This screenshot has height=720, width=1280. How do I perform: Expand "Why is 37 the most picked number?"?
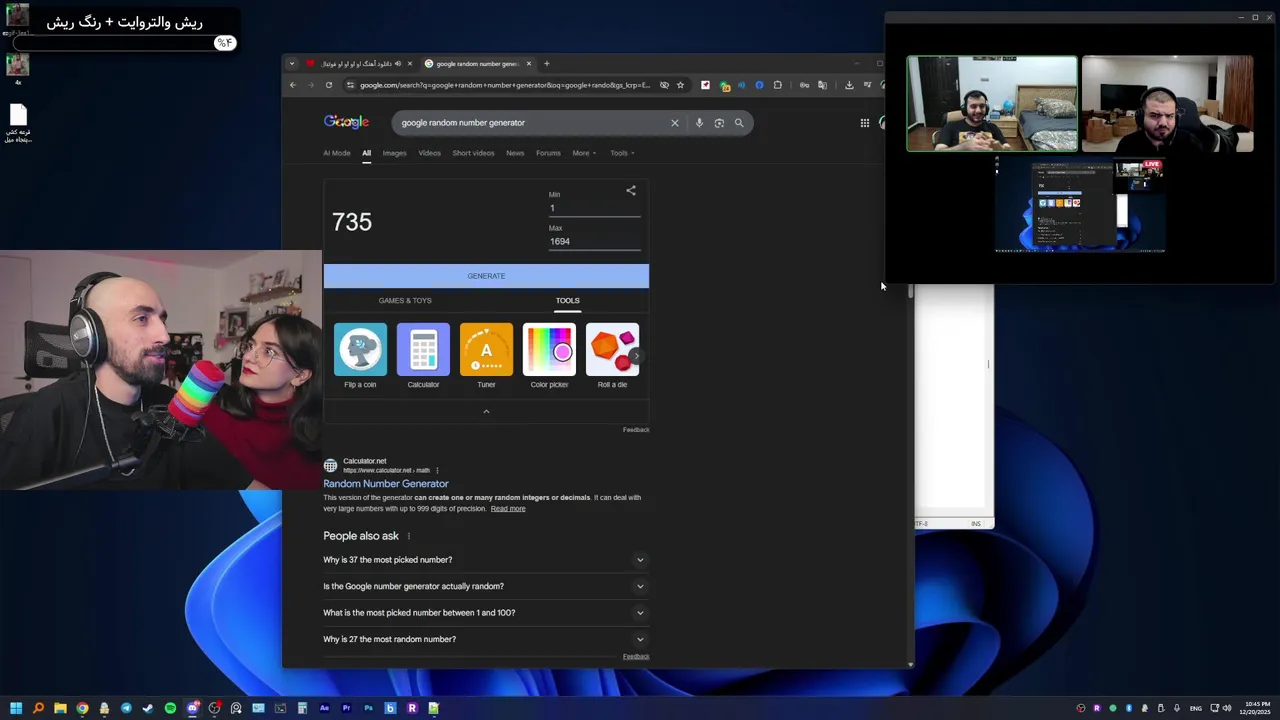click(x=485, y=560)
